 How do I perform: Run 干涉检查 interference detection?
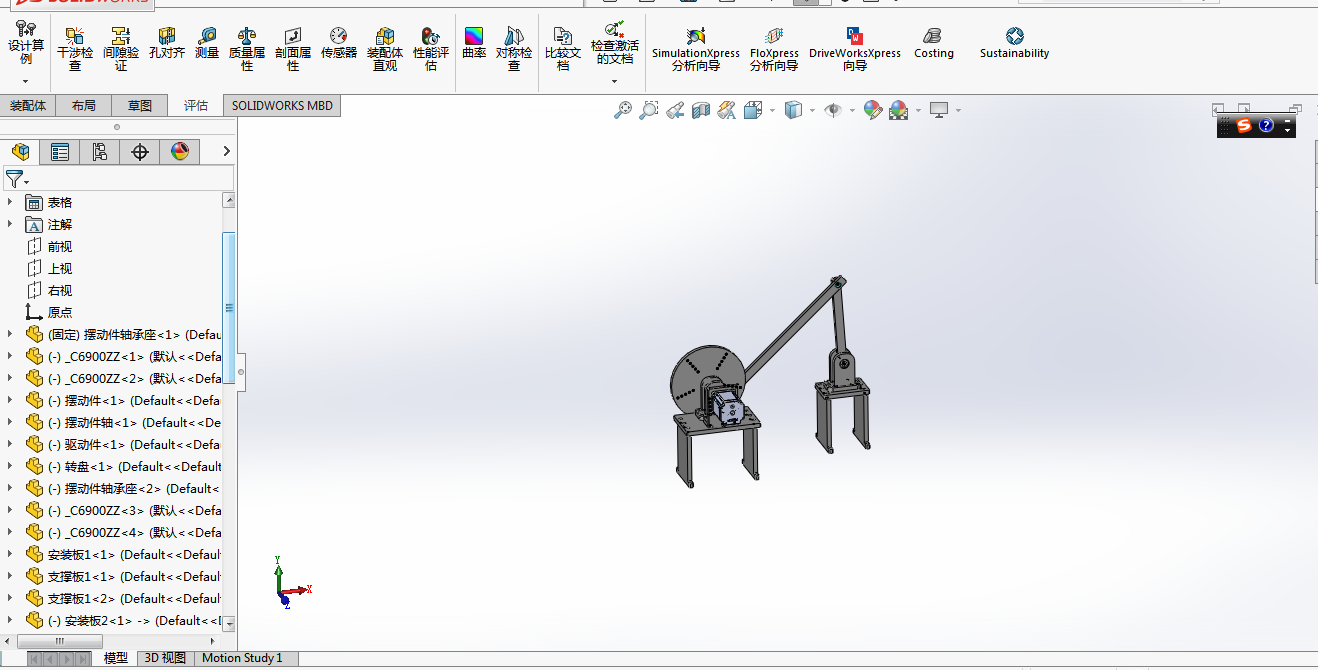pos(75,50)
